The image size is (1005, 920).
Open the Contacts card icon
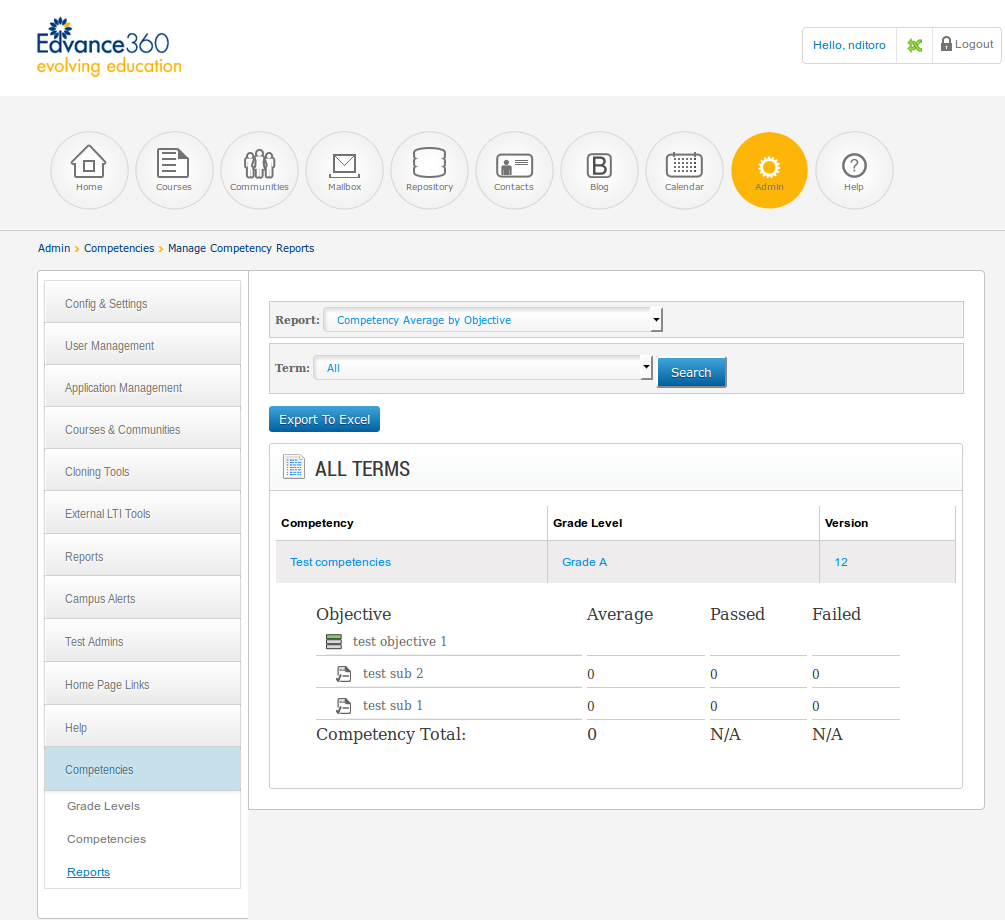pos(514,170)
